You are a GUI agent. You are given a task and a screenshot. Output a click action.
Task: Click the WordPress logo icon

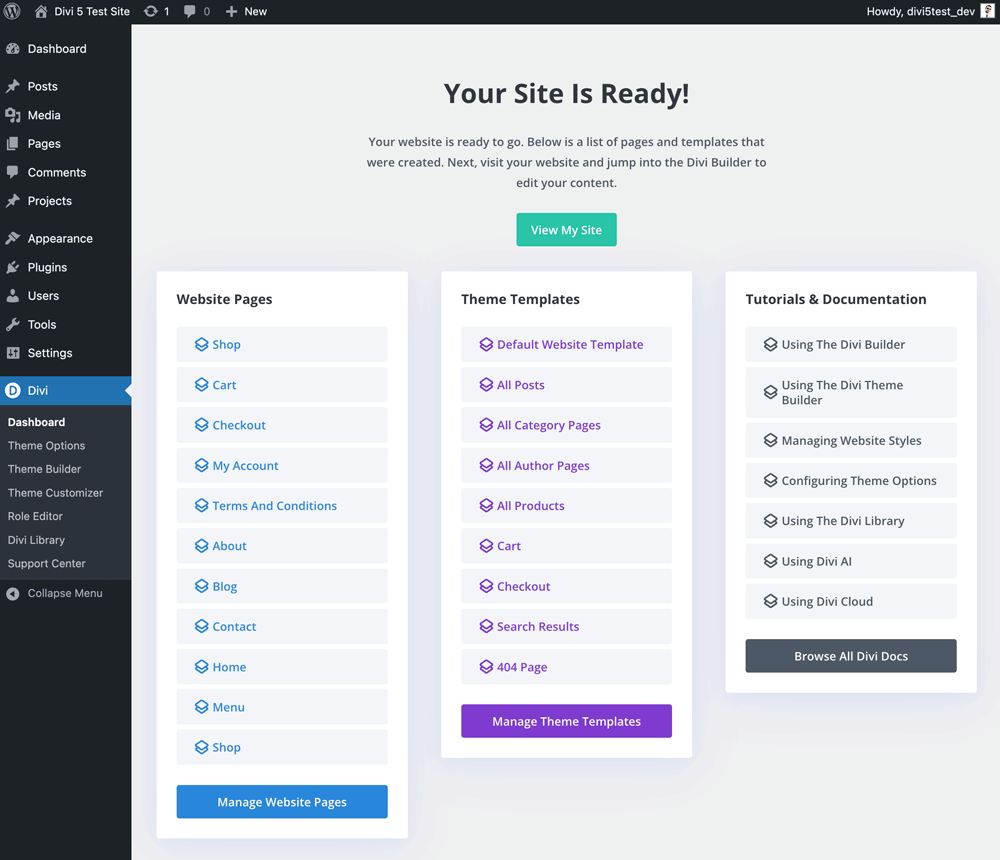point(12,11)
